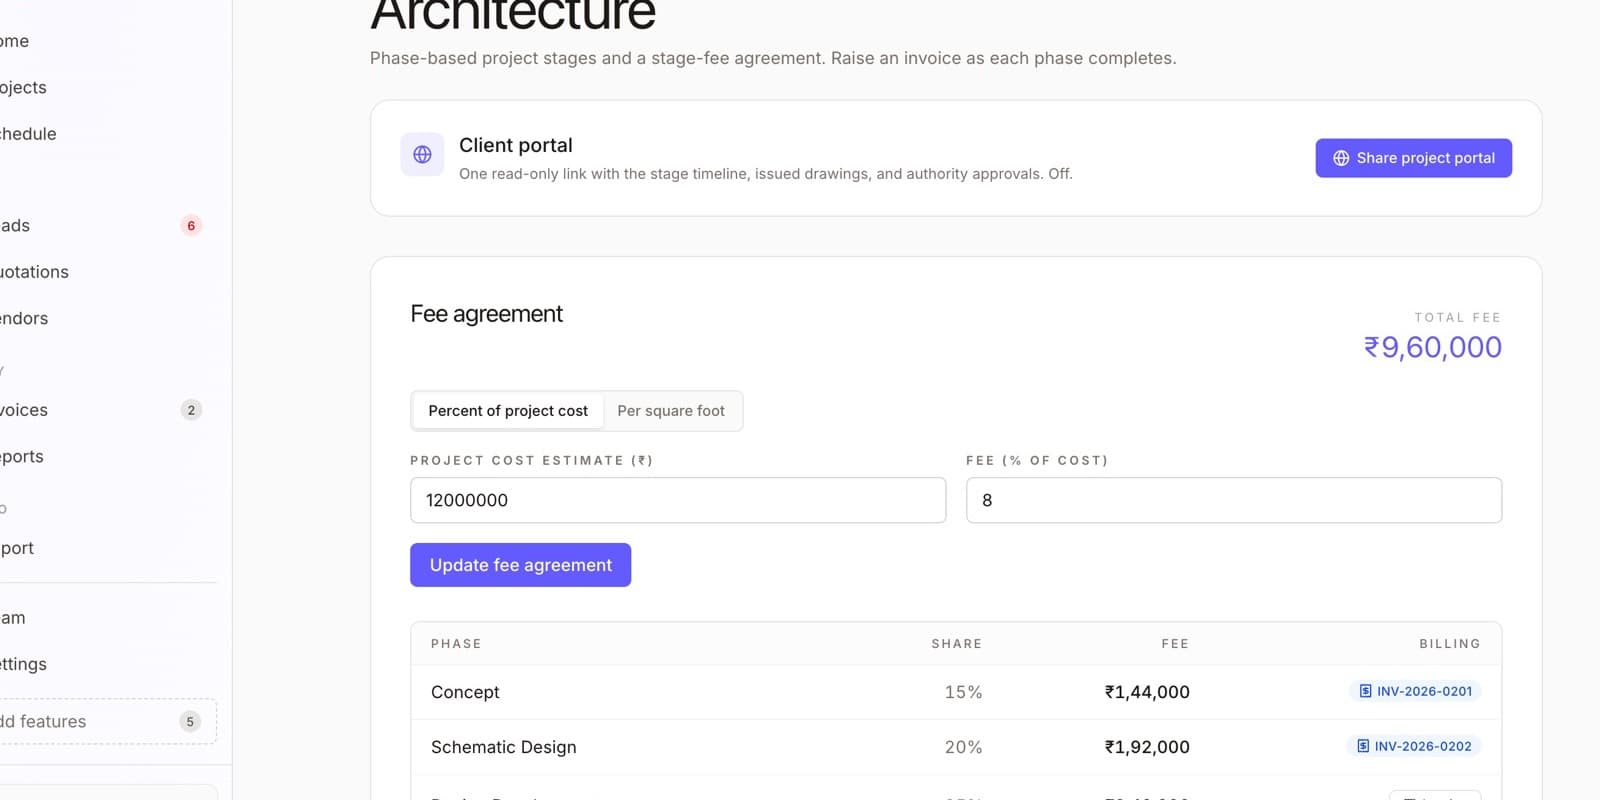Screen dimensions: 1600x800
Task: Go to Home in the sidebar
Action: [x=15, y=41]
